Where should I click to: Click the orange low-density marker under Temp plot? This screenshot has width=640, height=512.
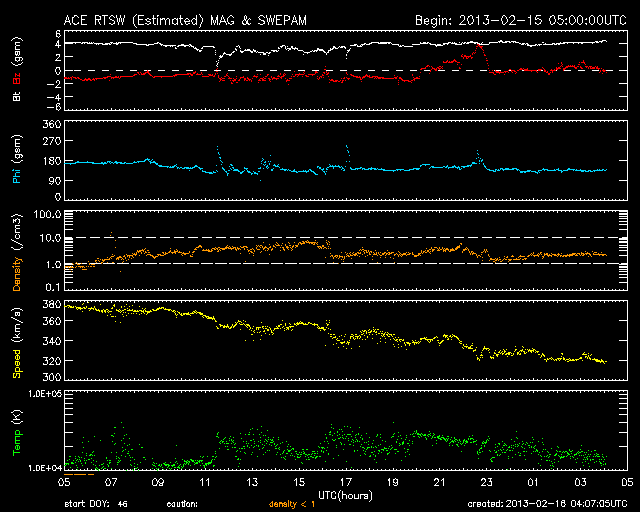click(79, 474)
